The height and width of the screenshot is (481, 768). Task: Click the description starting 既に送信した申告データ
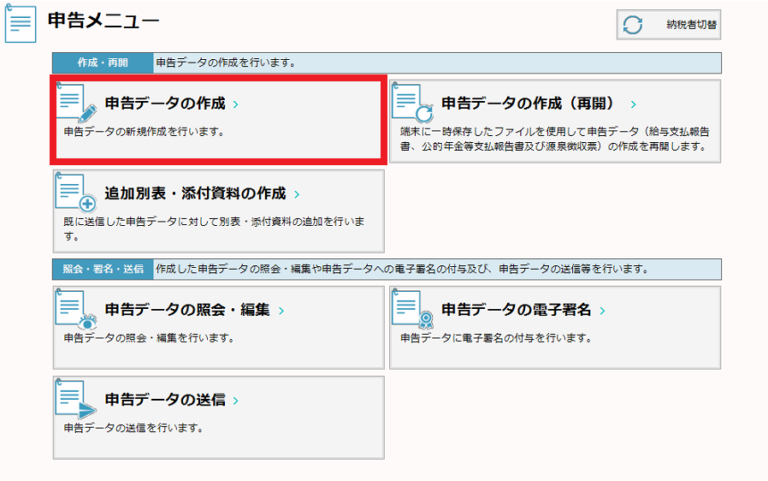(x=214, y=229)
